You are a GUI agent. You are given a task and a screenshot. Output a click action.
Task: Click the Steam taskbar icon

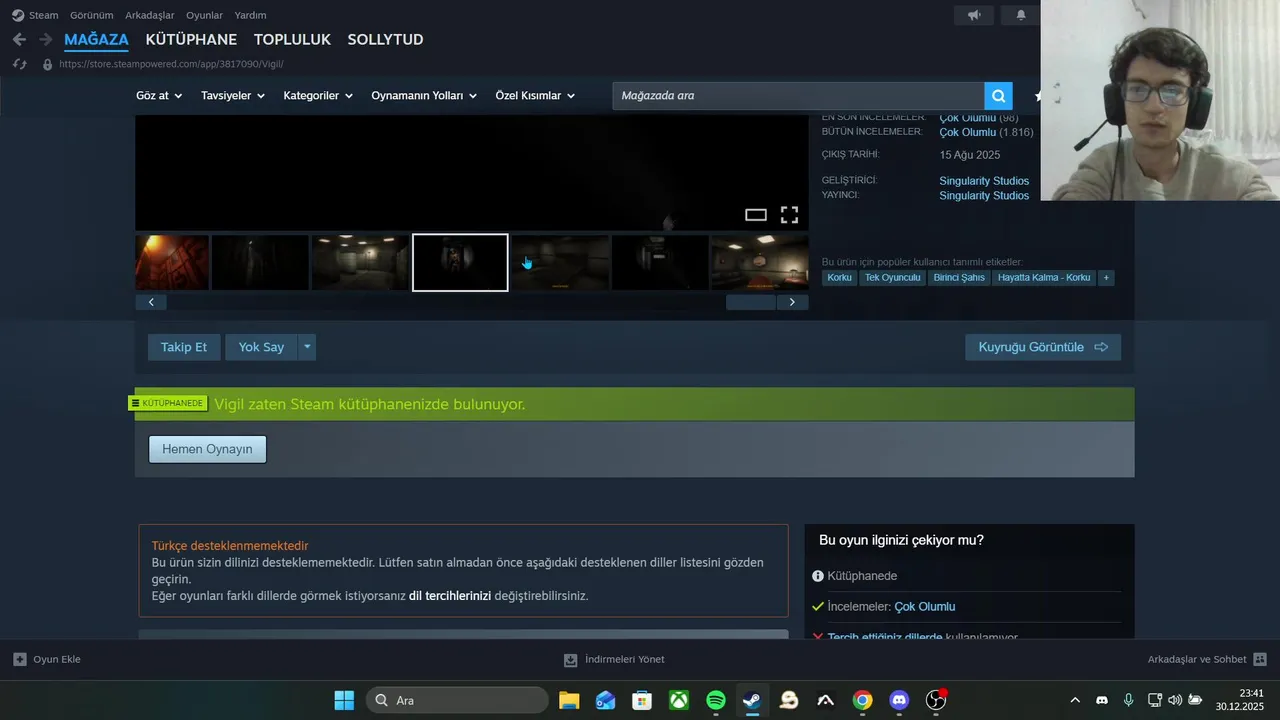click(x=752, y=700)
